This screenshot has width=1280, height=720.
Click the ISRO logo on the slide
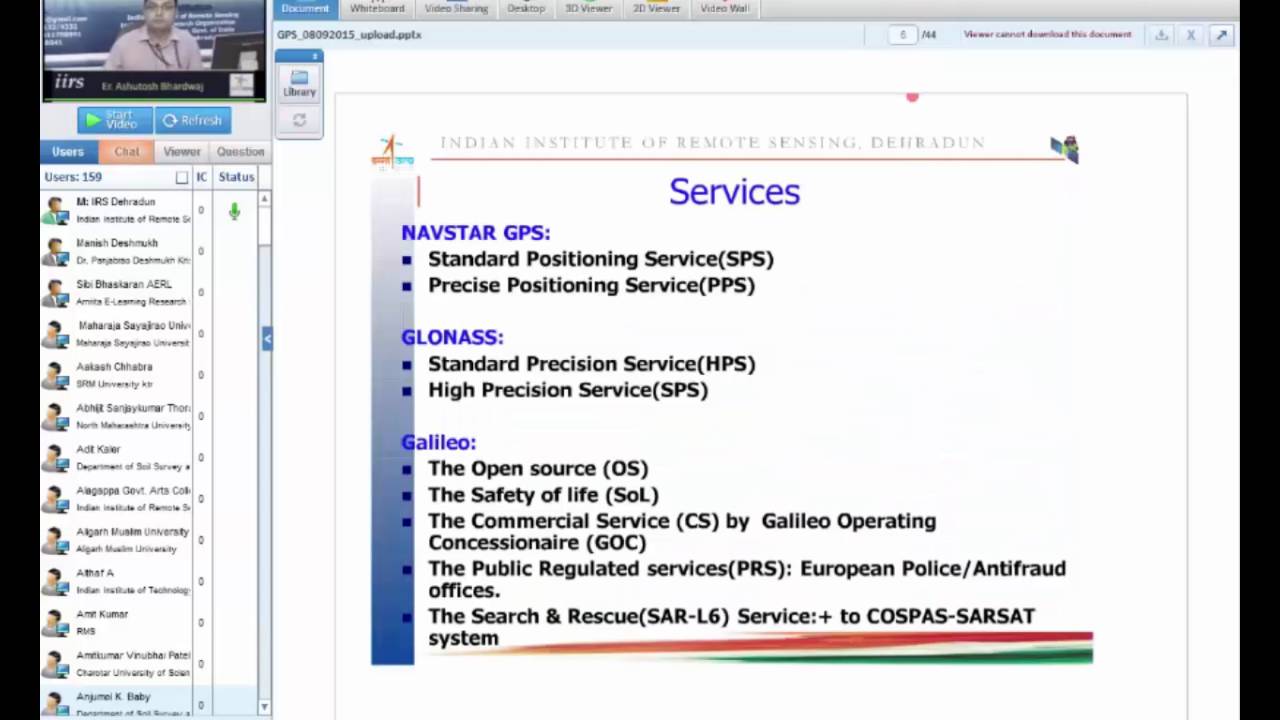[392, 151]
